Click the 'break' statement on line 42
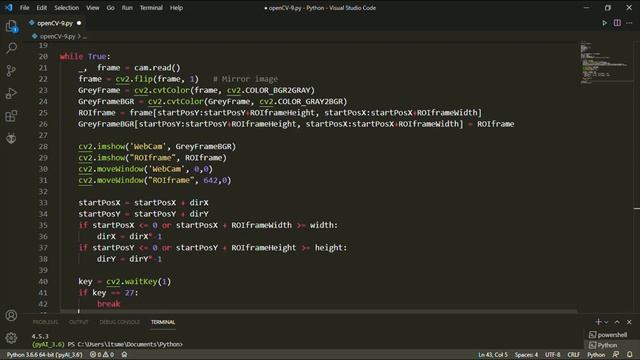The width and height of the screenshot is (640, 360). click(109, 304)
